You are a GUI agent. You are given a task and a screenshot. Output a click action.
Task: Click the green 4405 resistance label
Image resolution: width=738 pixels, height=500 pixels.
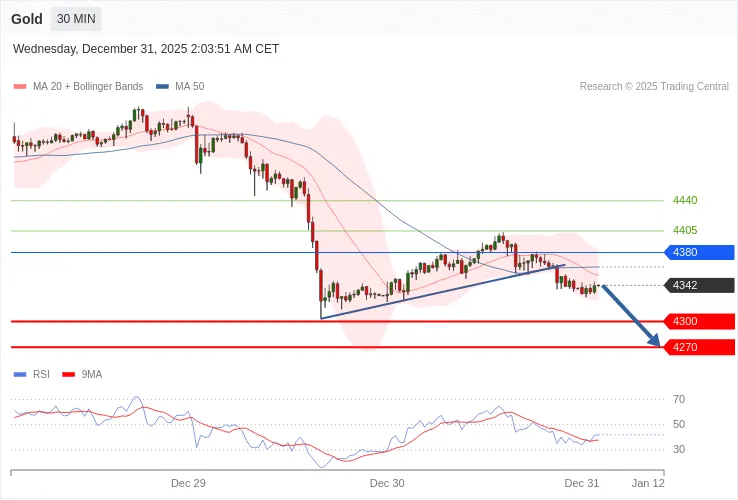point(685,230)
